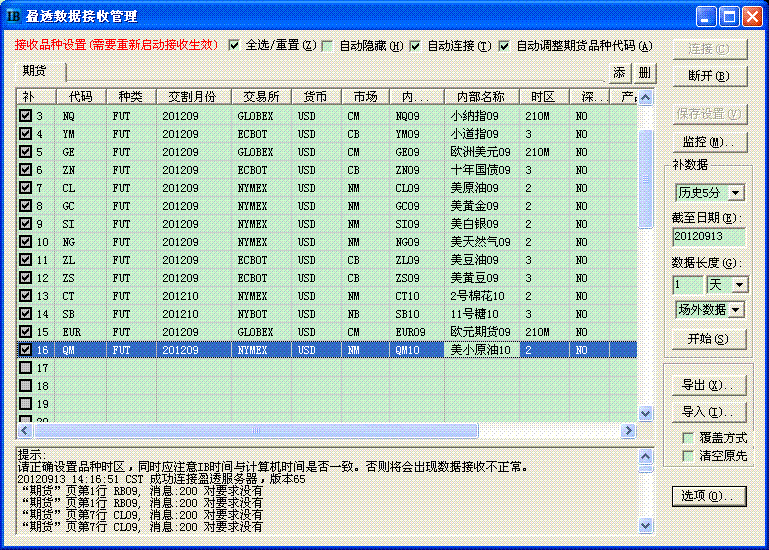
Task: Click the table's vertical scrollbar down arrow
Action: point(645,413)
